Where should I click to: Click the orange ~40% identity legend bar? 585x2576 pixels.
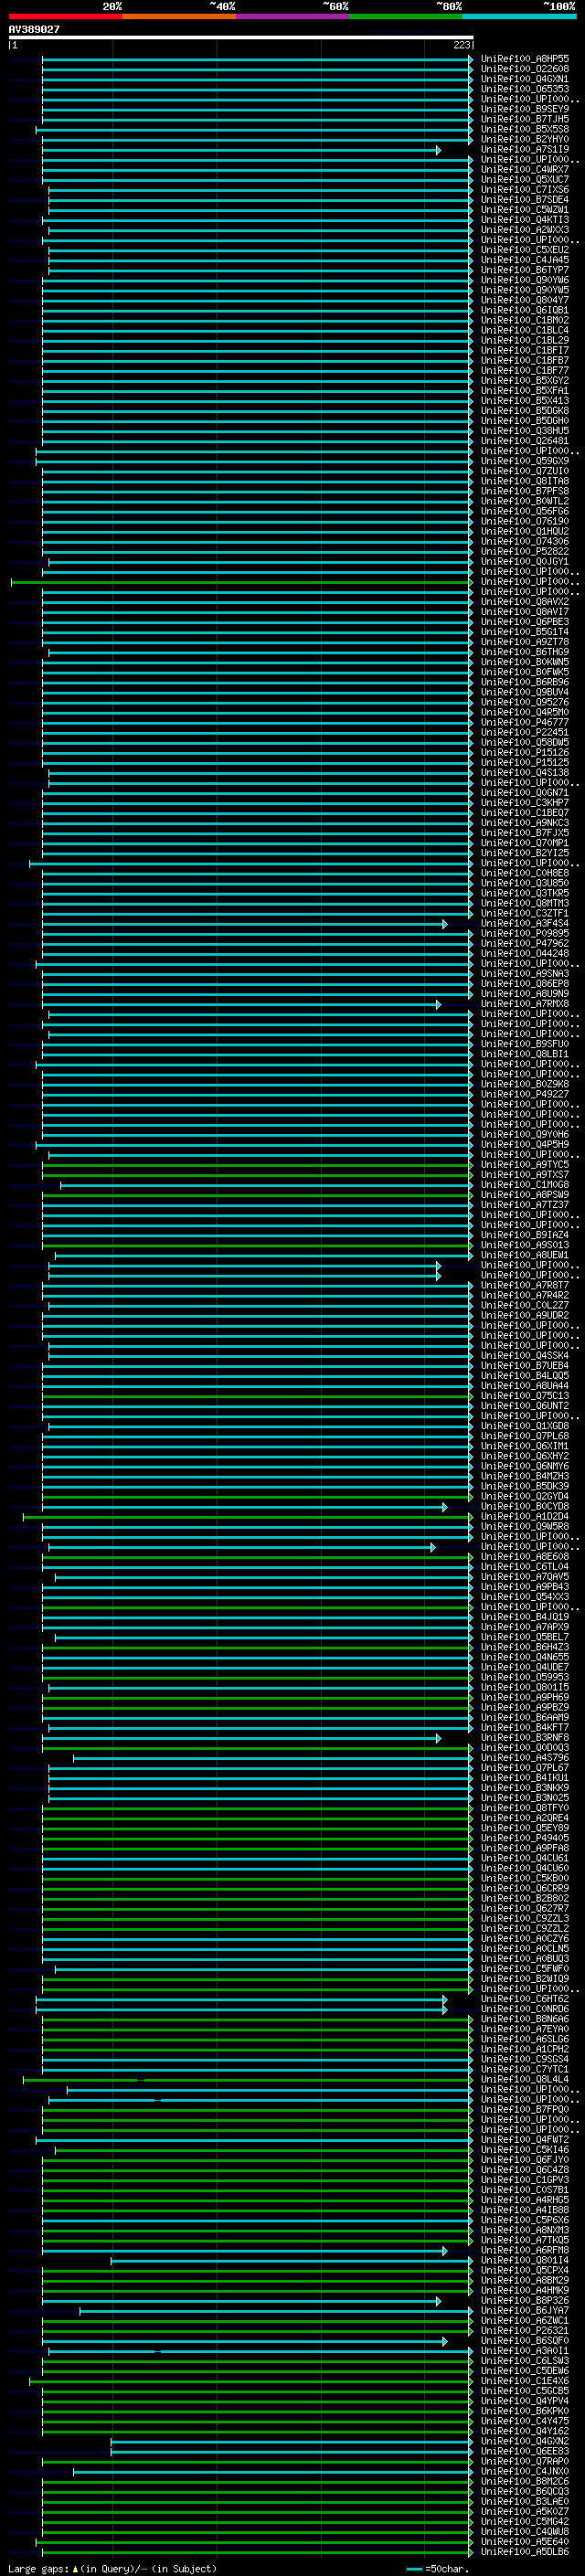tap(179, 16)
